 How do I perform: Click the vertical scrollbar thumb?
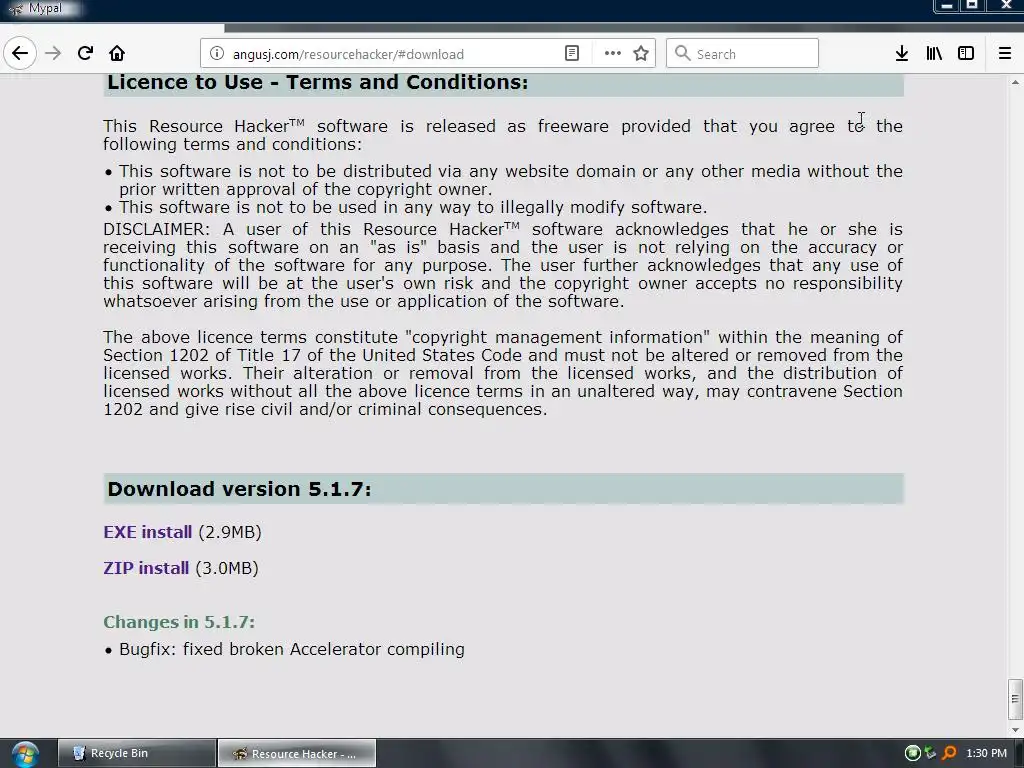[1015, 699]
